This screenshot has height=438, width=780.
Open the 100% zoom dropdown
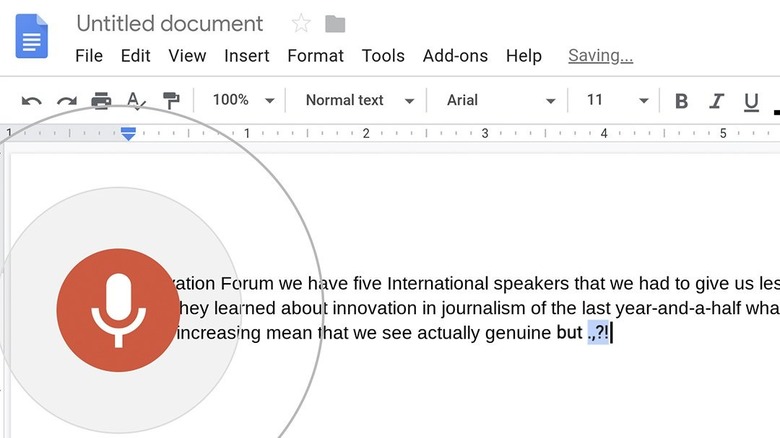point(243,100)
